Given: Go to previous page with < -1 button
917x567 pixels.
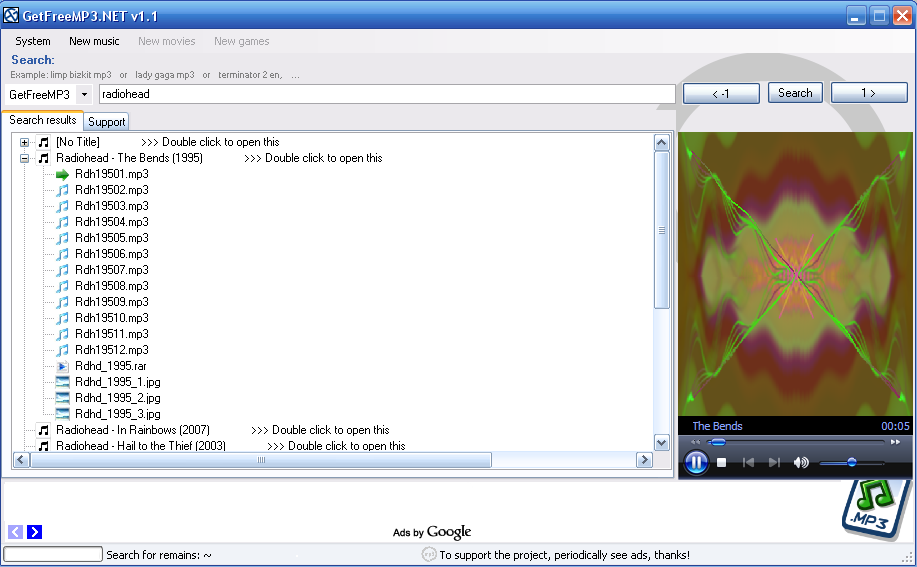Looking at the screenshot, I should (721, 93).
